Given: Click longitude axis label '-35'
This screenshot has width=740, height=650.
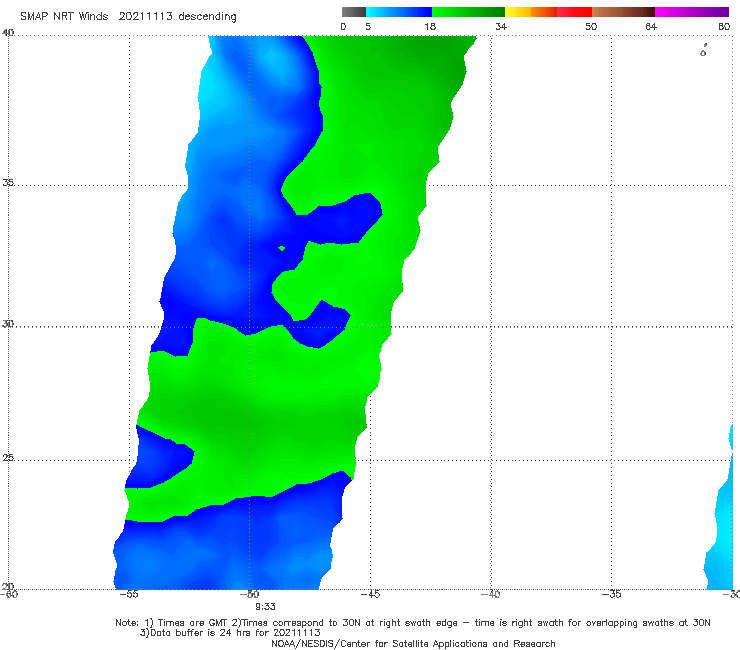Looking at the screenshot, I should pyautogui.click(x=612, y=594).
